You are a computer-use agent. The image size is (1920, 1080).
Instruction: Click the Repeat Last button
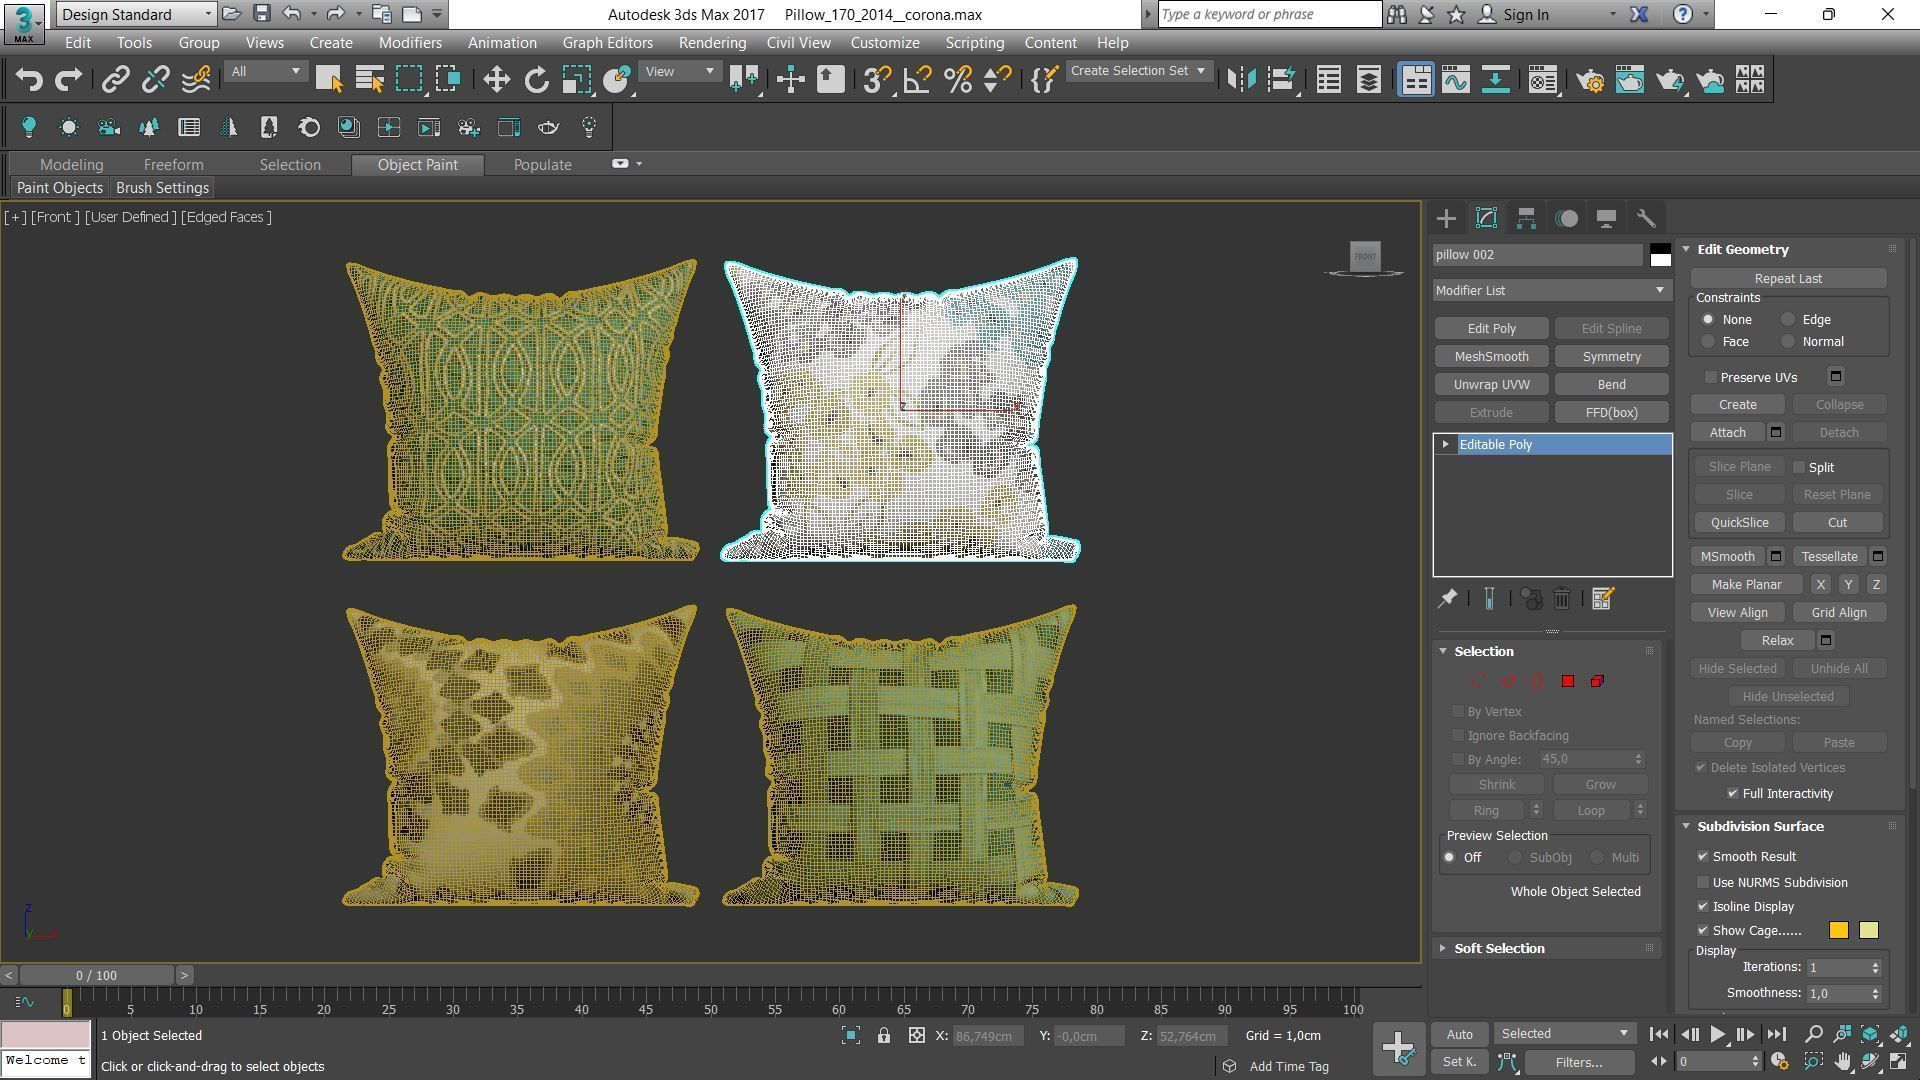1787,279
